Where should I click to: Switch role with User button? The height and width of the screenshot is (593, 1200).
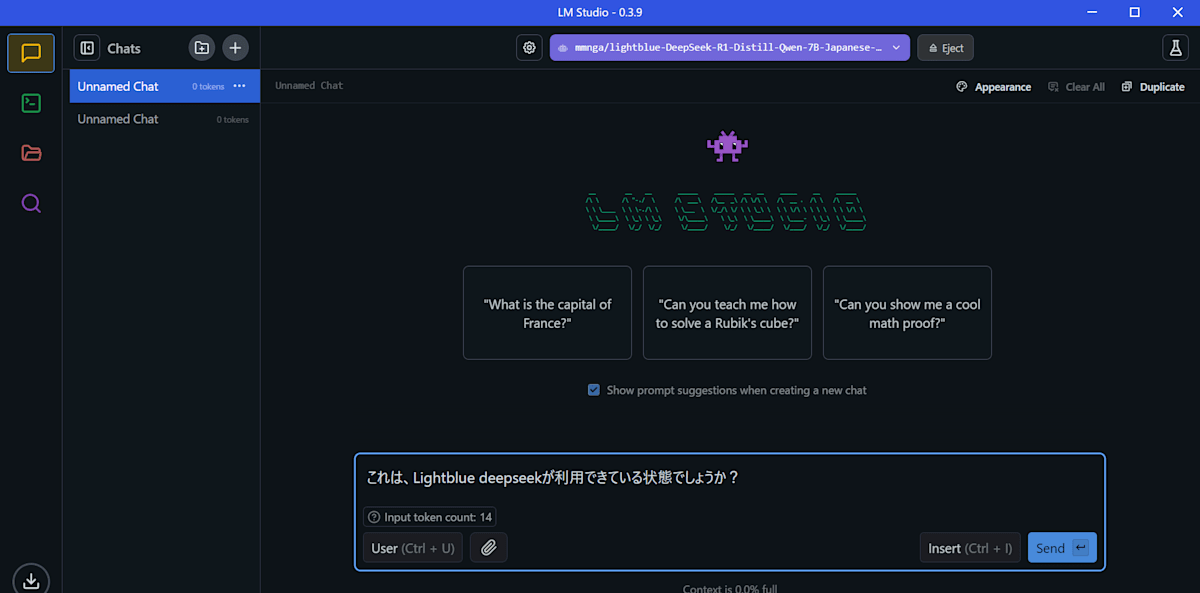(413, 548)
